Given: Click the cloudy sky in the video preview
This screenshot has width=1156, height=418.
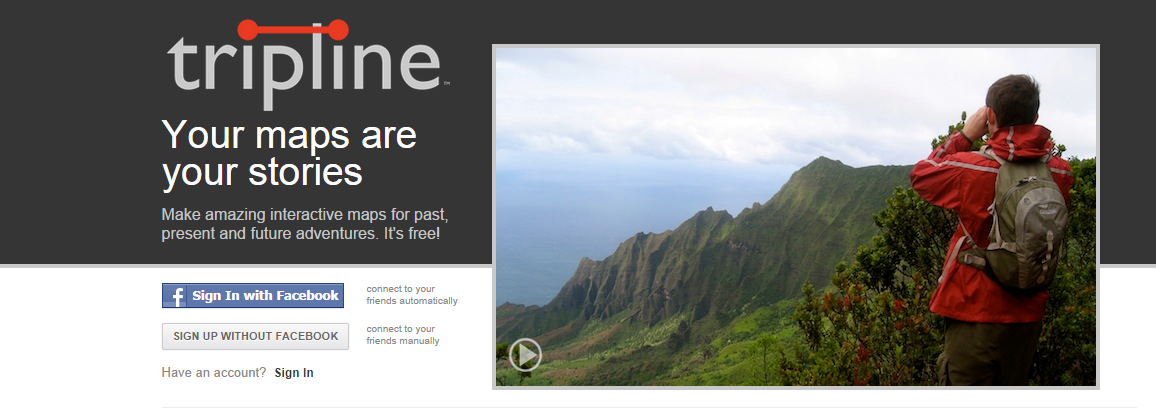Looking at the screenshot, I should click(700, 100).
